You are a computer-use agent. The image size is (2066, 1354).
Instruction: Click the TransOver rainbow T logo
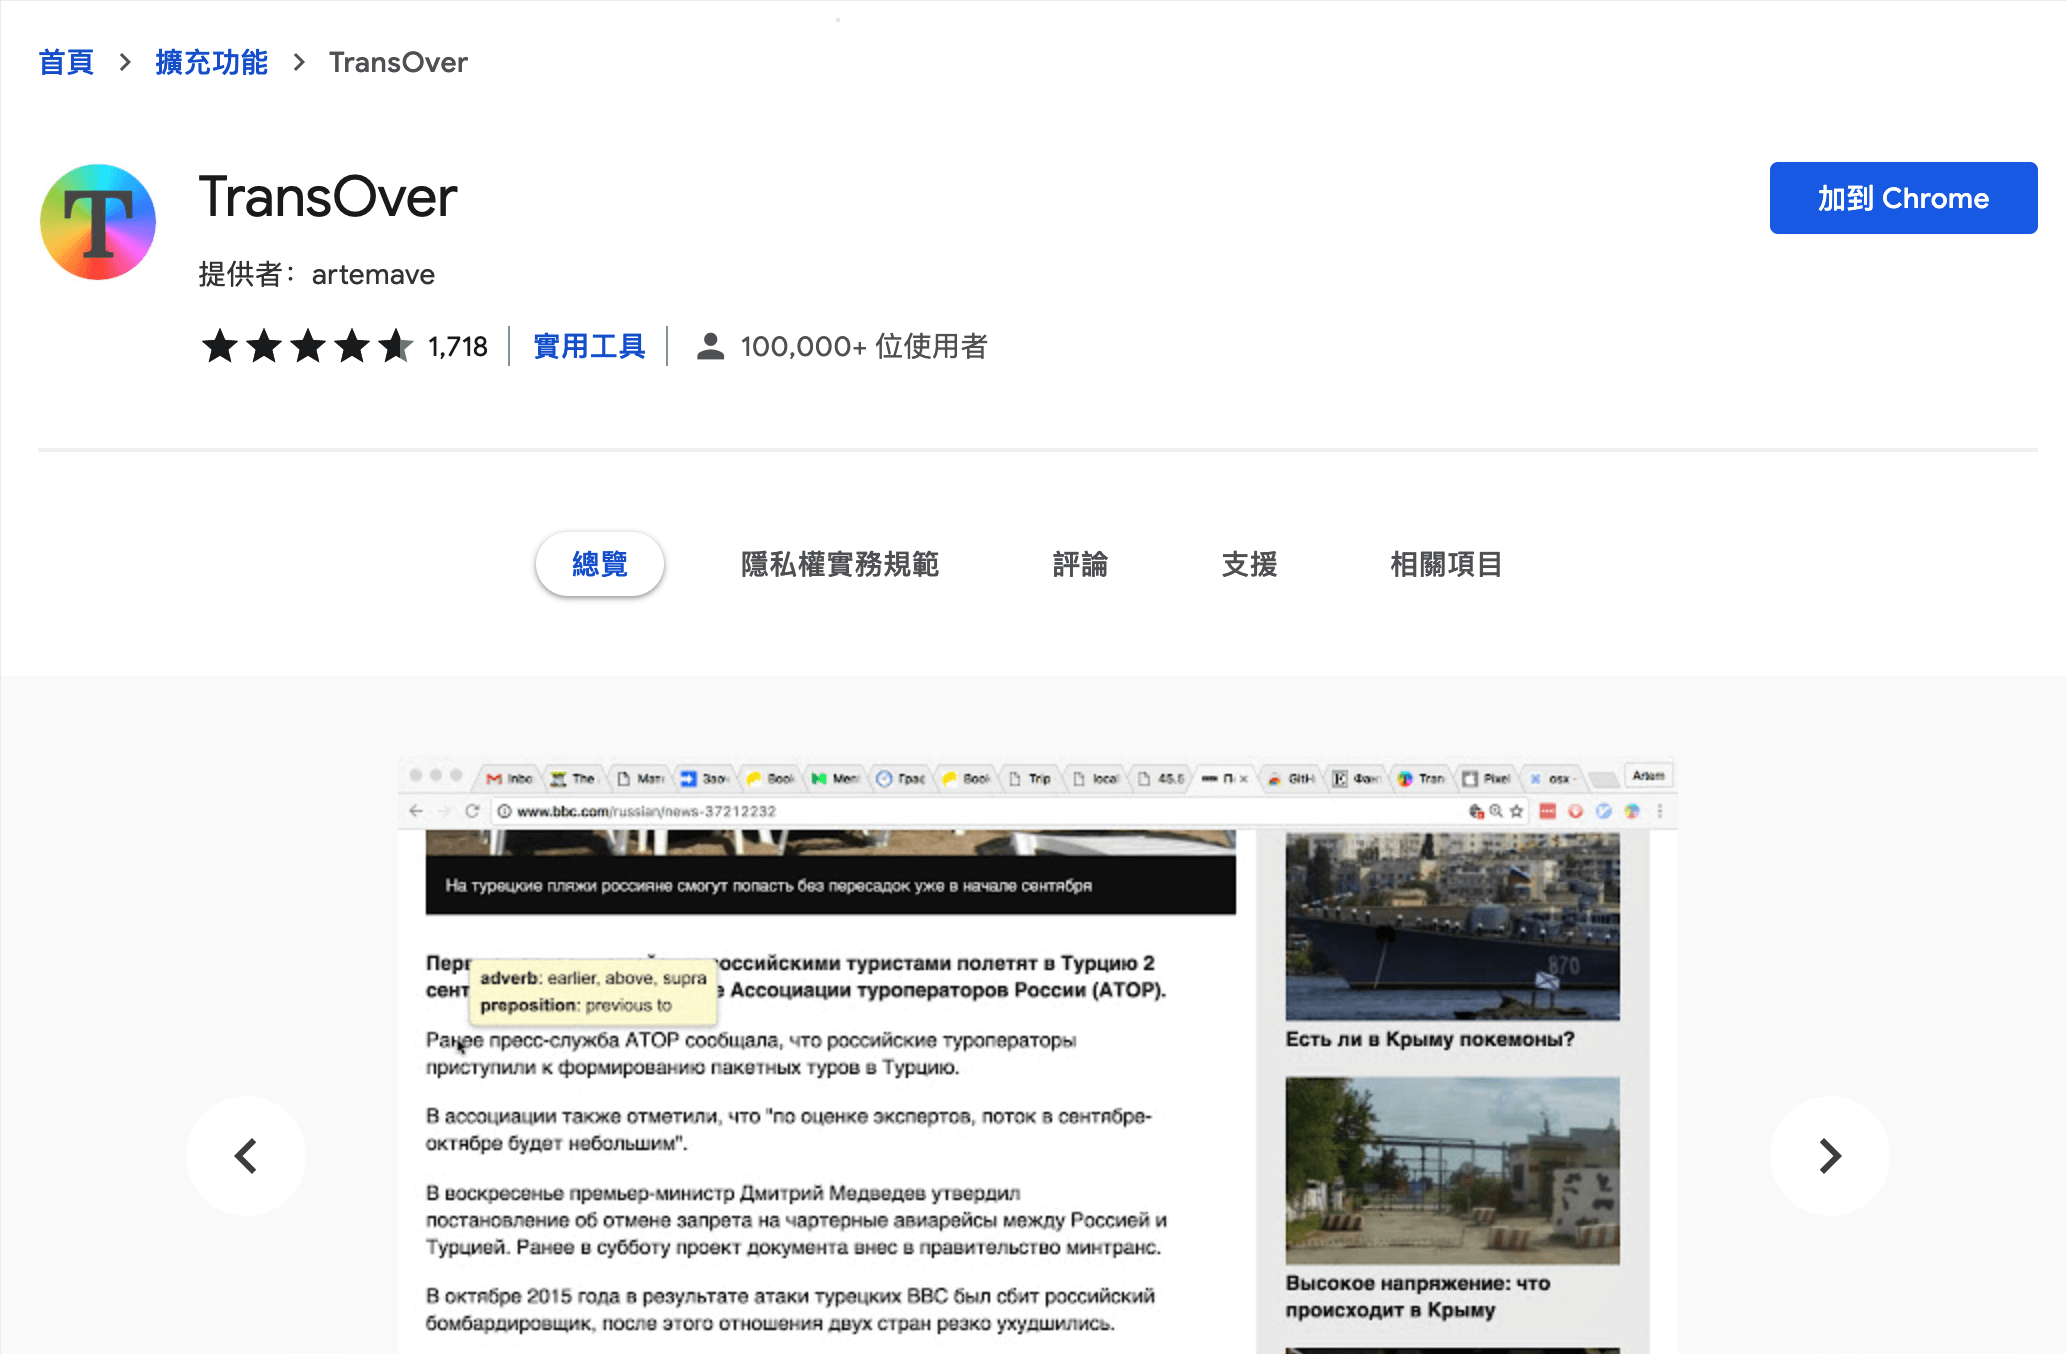pos(98,222)
